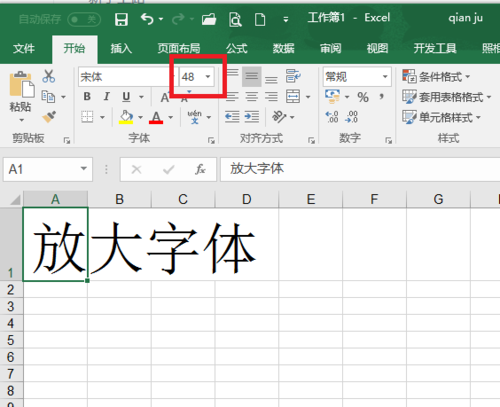The height and width of the screenshot is (407, 500).
Task: Copy the selection using copy icon
Action: pos(49,97)
